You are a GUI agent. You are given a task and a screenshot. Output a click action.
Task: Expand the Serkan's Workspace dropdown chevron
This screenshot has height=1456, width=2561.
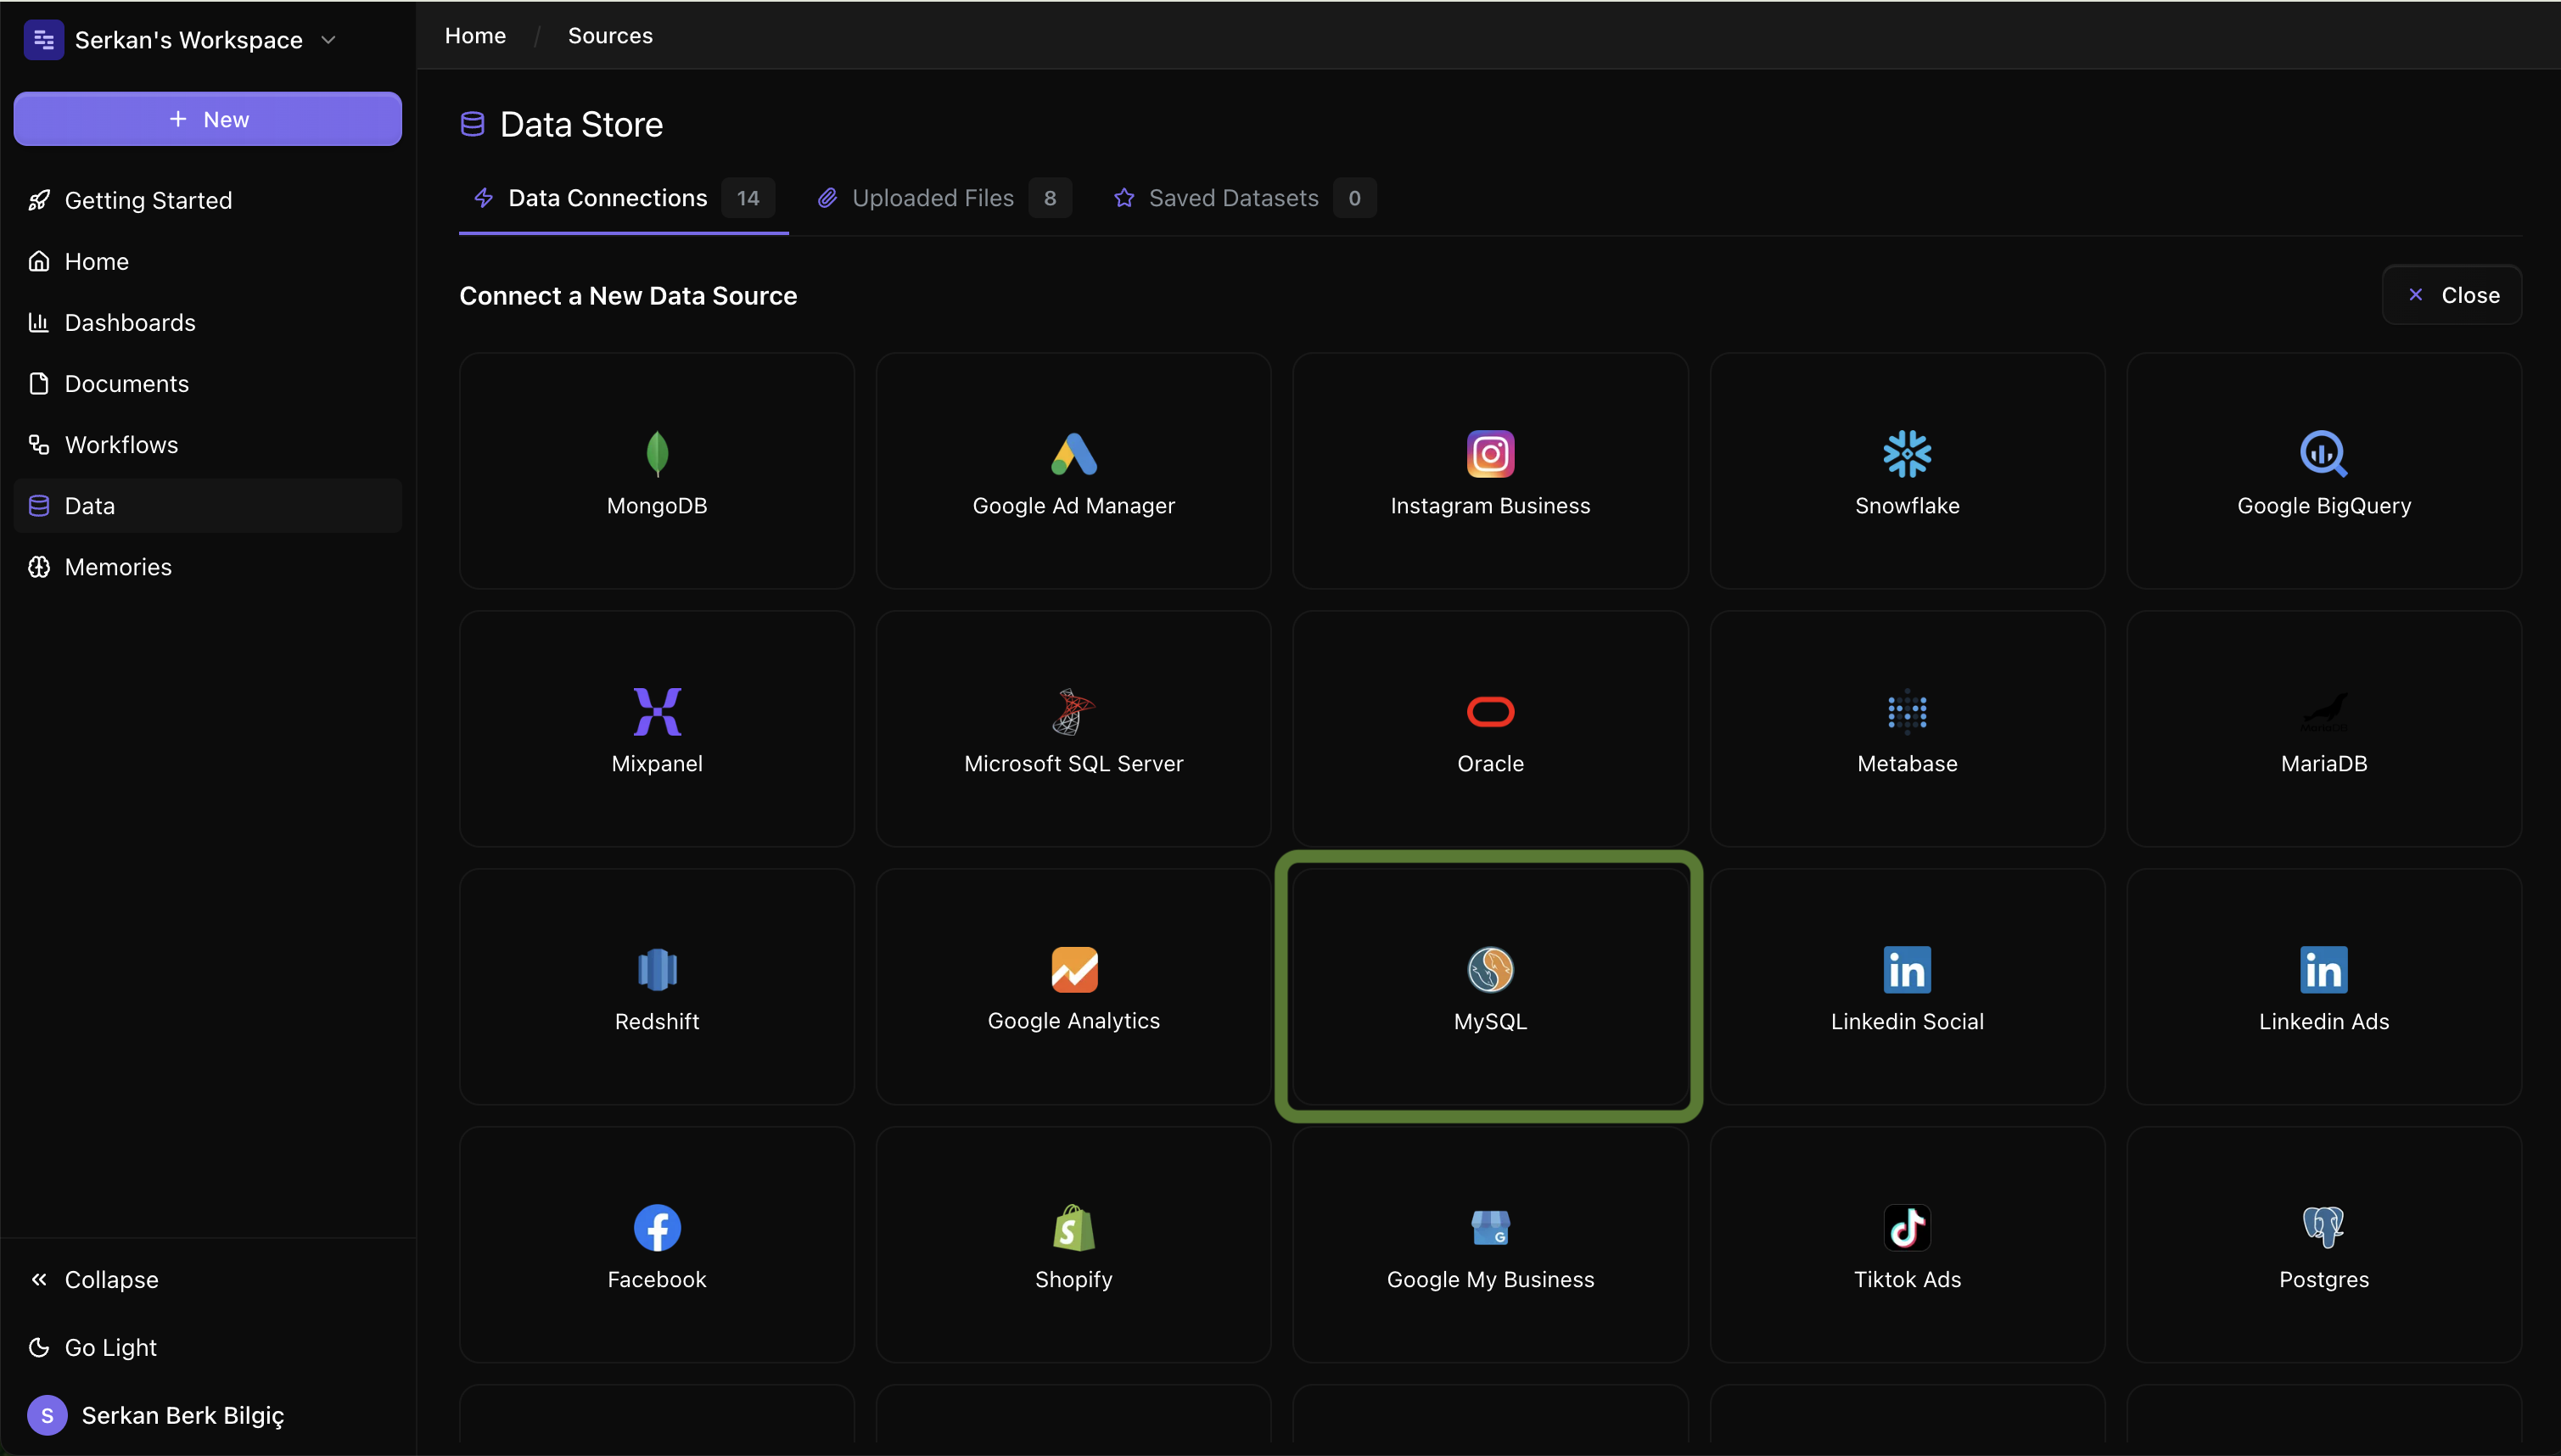pos(328,40)
